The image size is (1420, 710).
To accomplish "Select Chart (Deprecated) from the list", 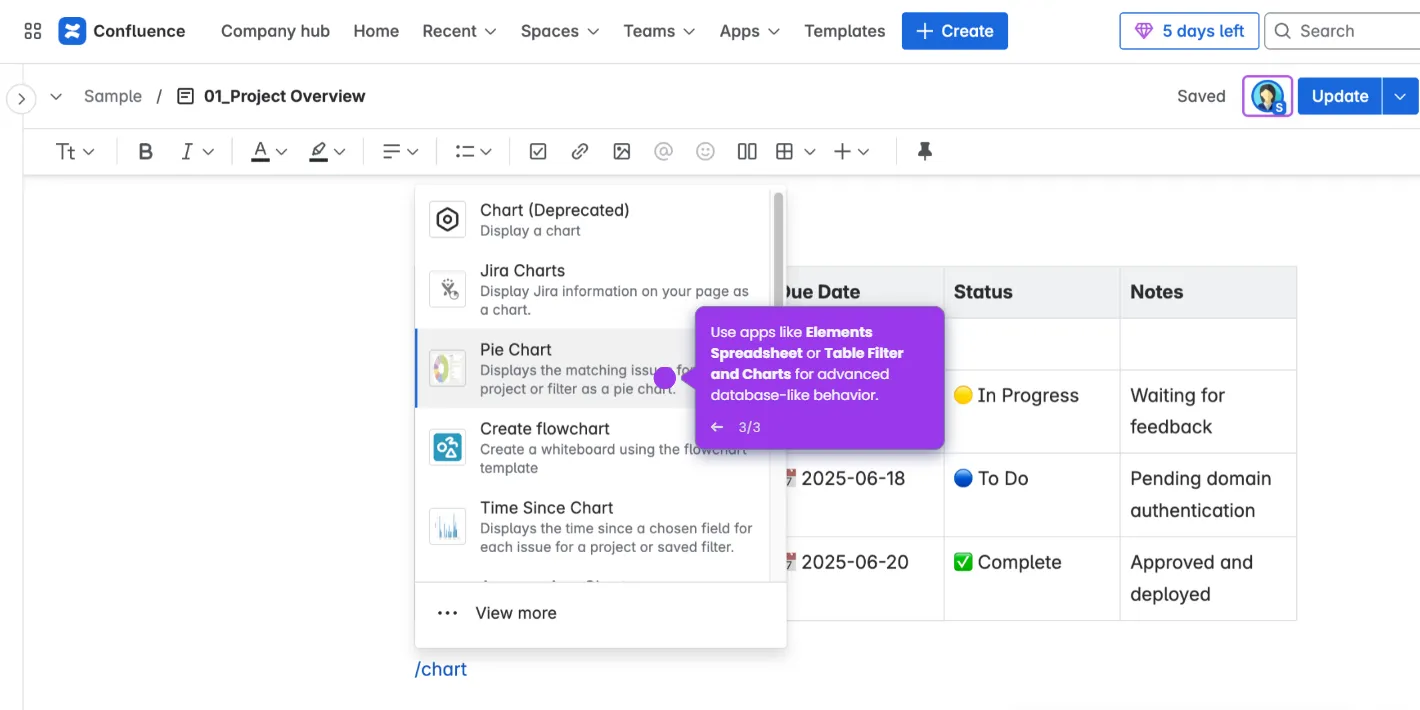I will 594,219.
